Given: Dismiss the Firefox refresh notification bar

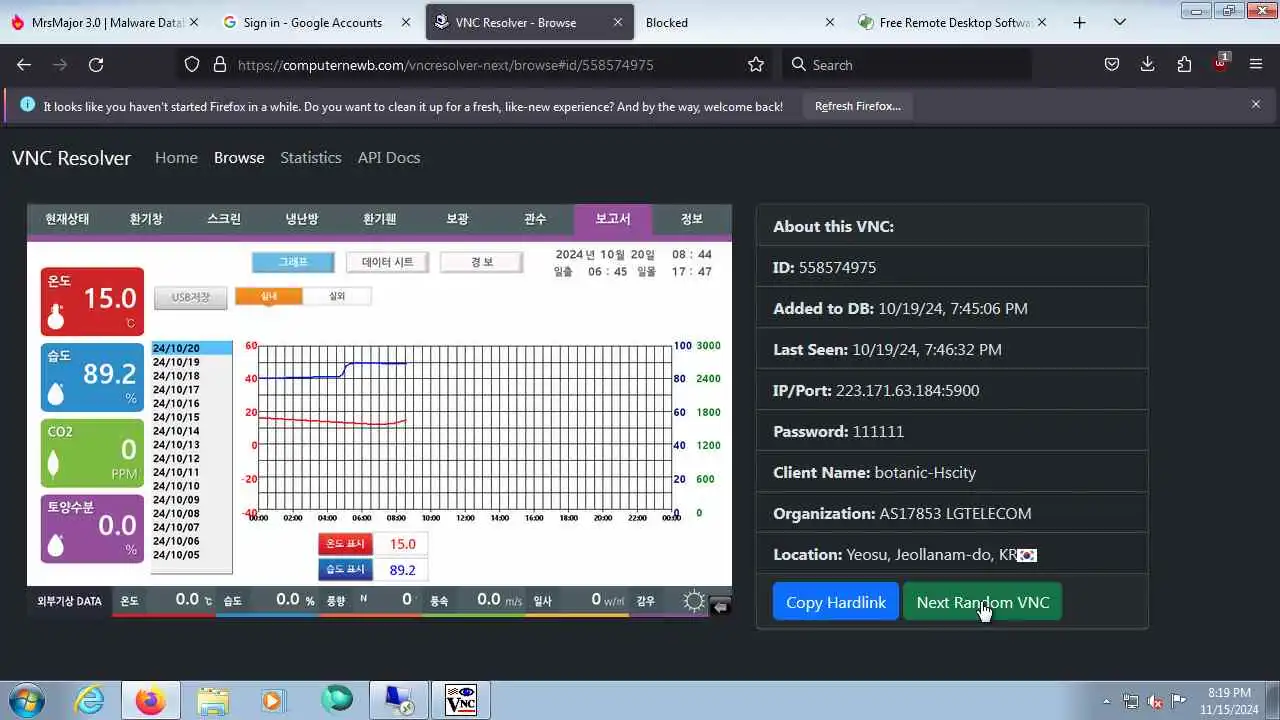Looking at the screenshot, I should [1256, 104].
